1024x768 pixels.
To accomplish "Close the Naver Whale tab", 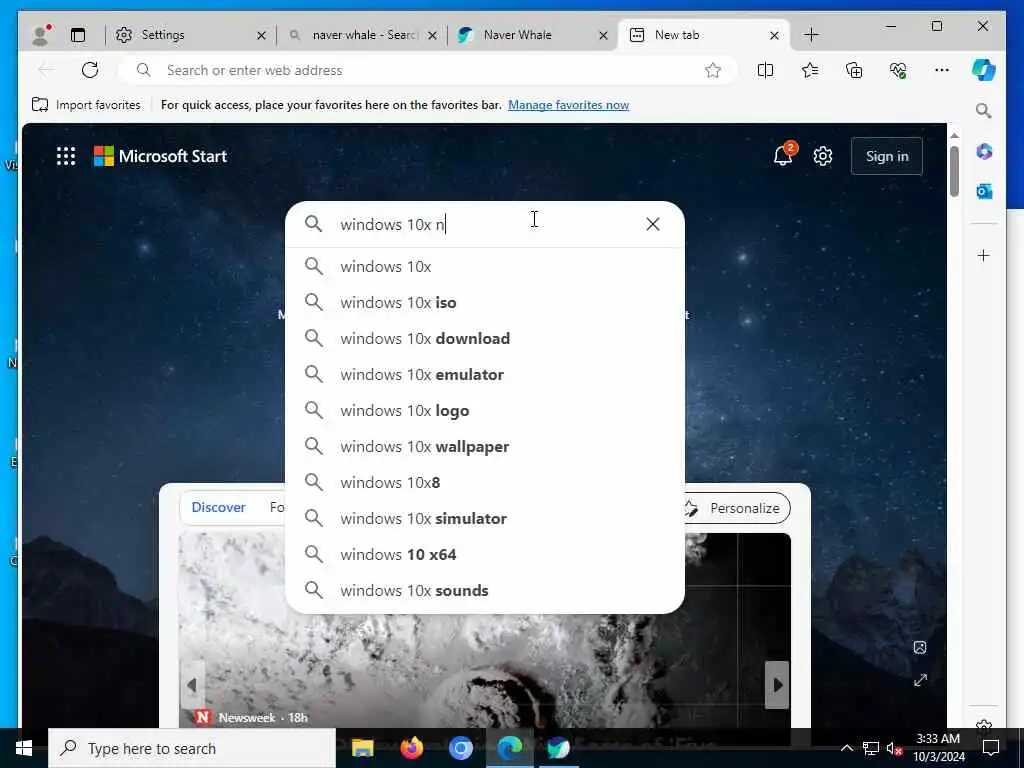I will [603, 35].
